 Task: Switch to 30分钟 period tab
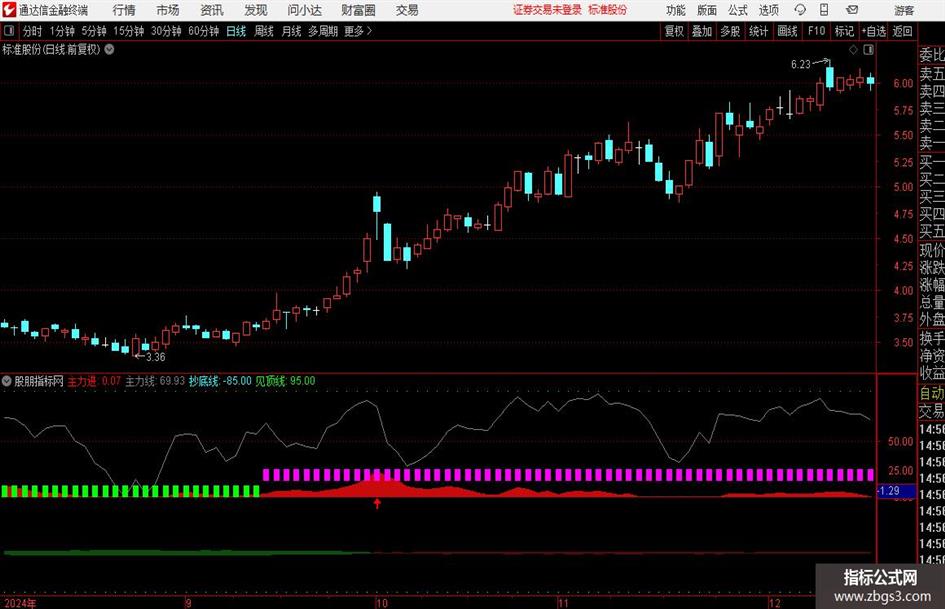coord(166,31)
